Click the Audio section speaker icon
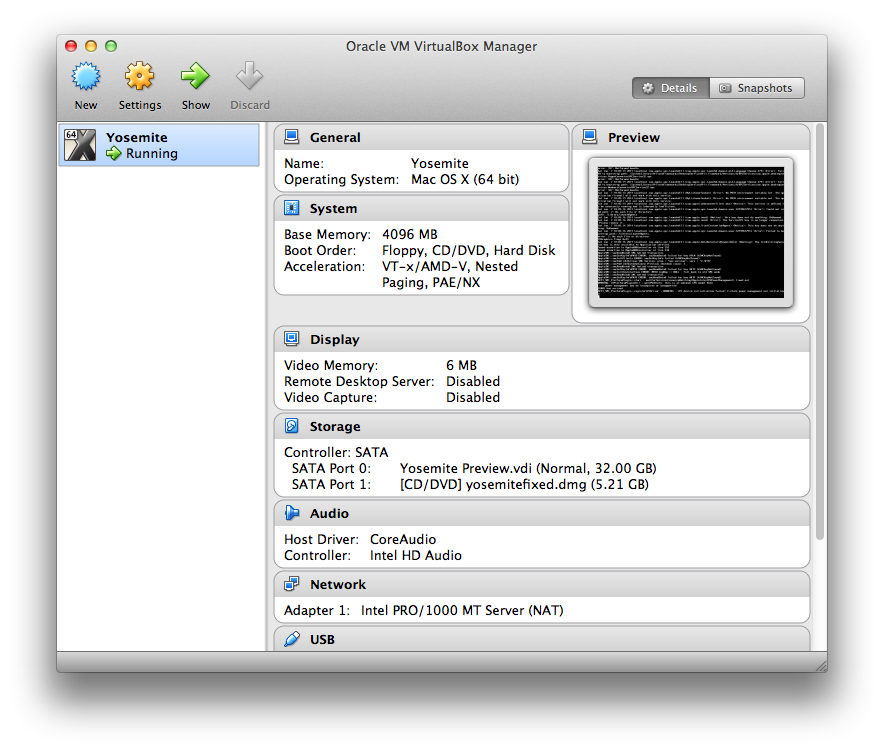 [x=292, y=513]
